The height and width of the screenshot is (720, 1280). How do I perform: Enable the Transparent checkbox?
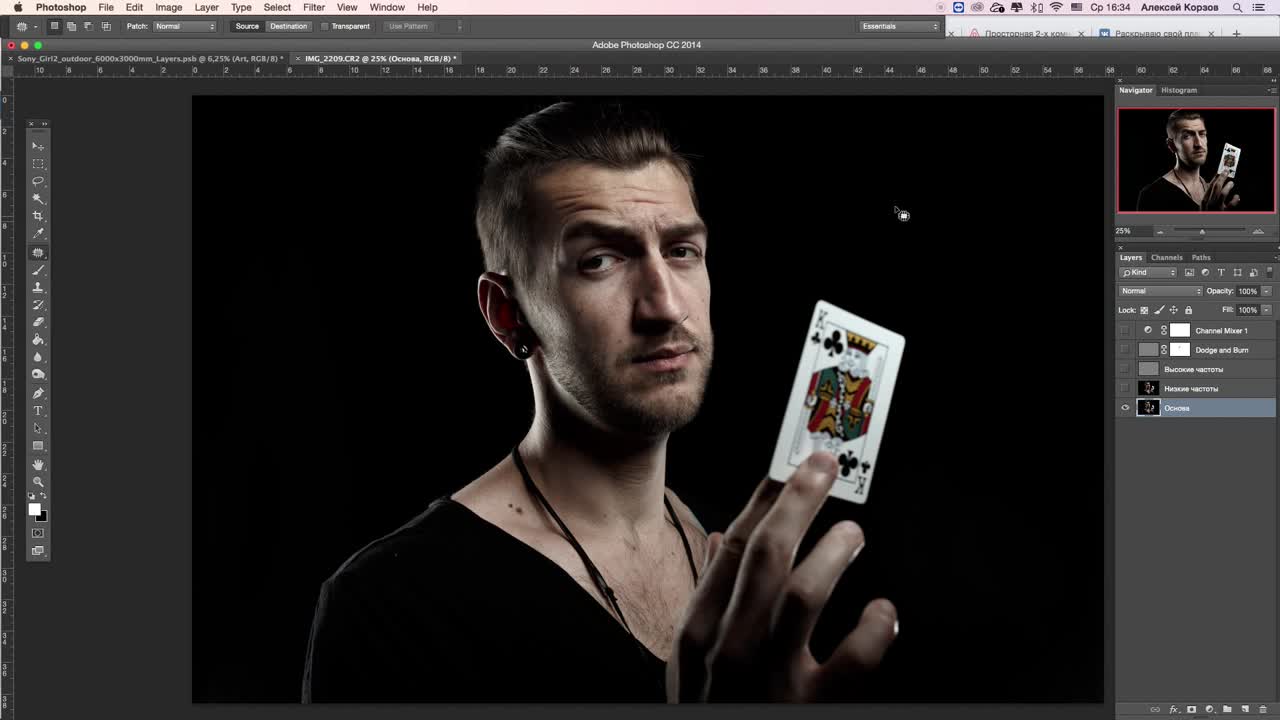(325, 26)
